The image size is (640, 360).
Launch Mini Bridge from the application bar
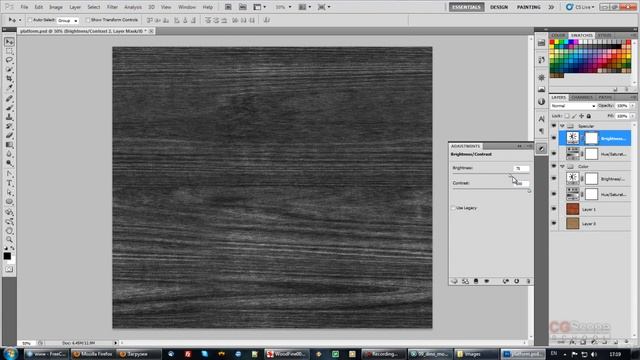(x=242, y=7)
